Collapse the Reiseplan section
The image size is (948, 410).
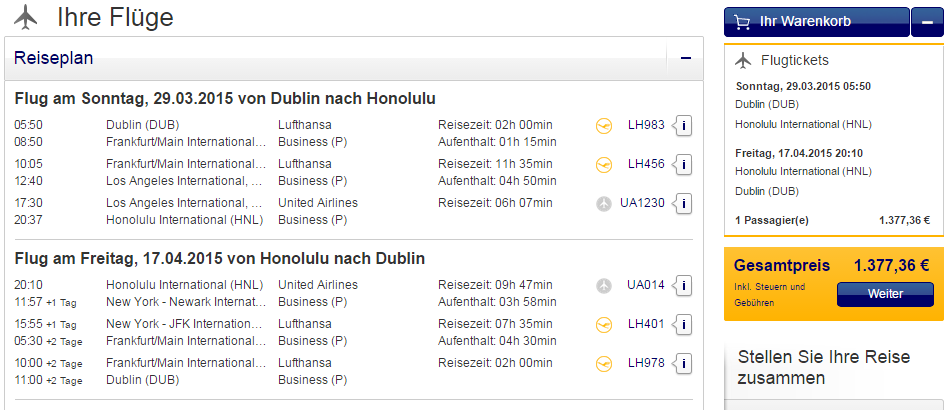pos(686,58)
